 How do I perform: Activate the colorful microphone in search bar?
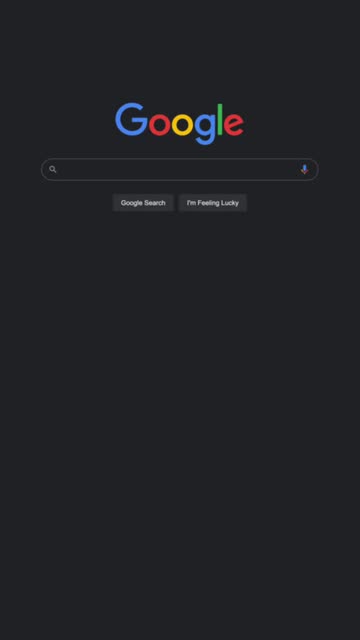pyautogui.click(x=304, y=169)
